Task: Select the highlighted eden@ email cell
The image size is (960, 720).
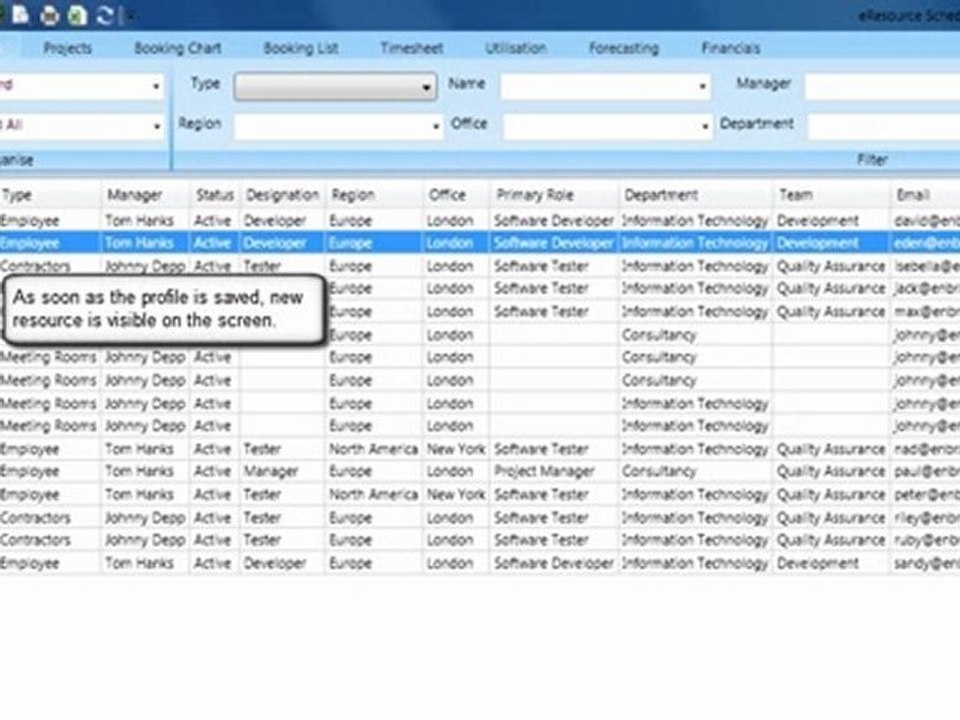Action: pyautogui.click(x=926, y=244)
